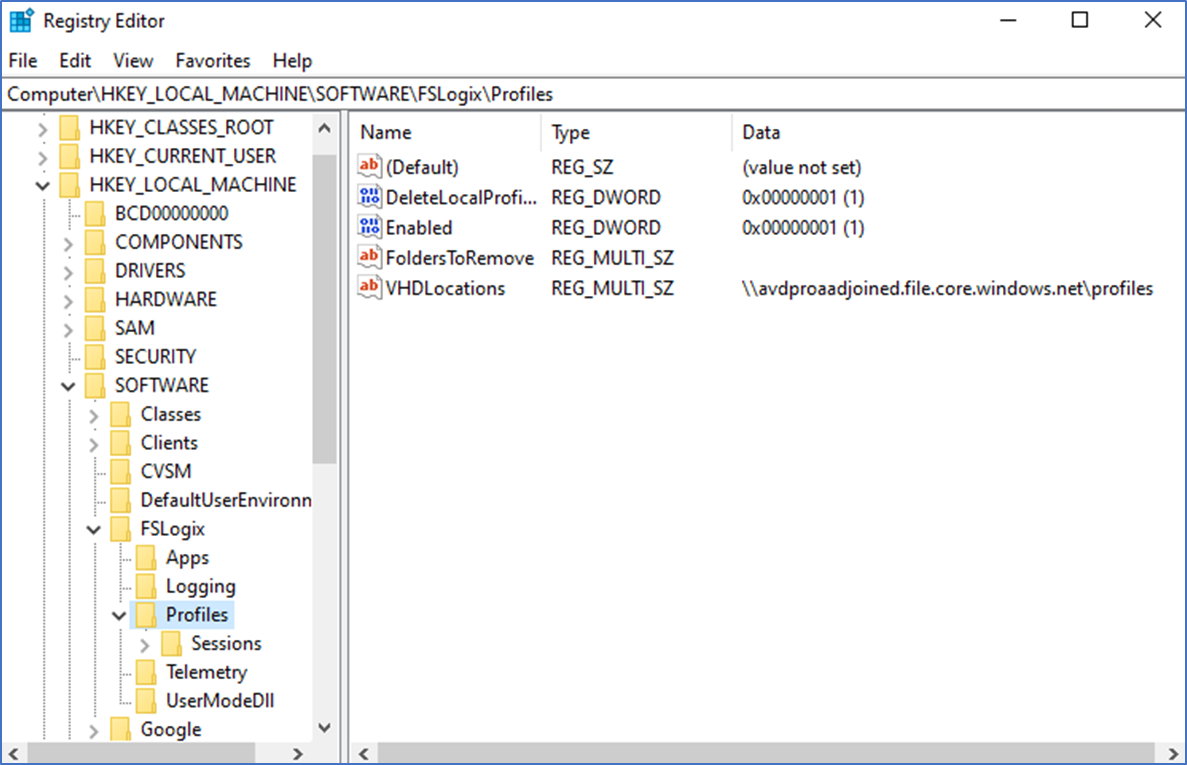This screenshot has width=1187, height=765.
Task: Select the Google key in tree
Action: (x=171, y=729)
